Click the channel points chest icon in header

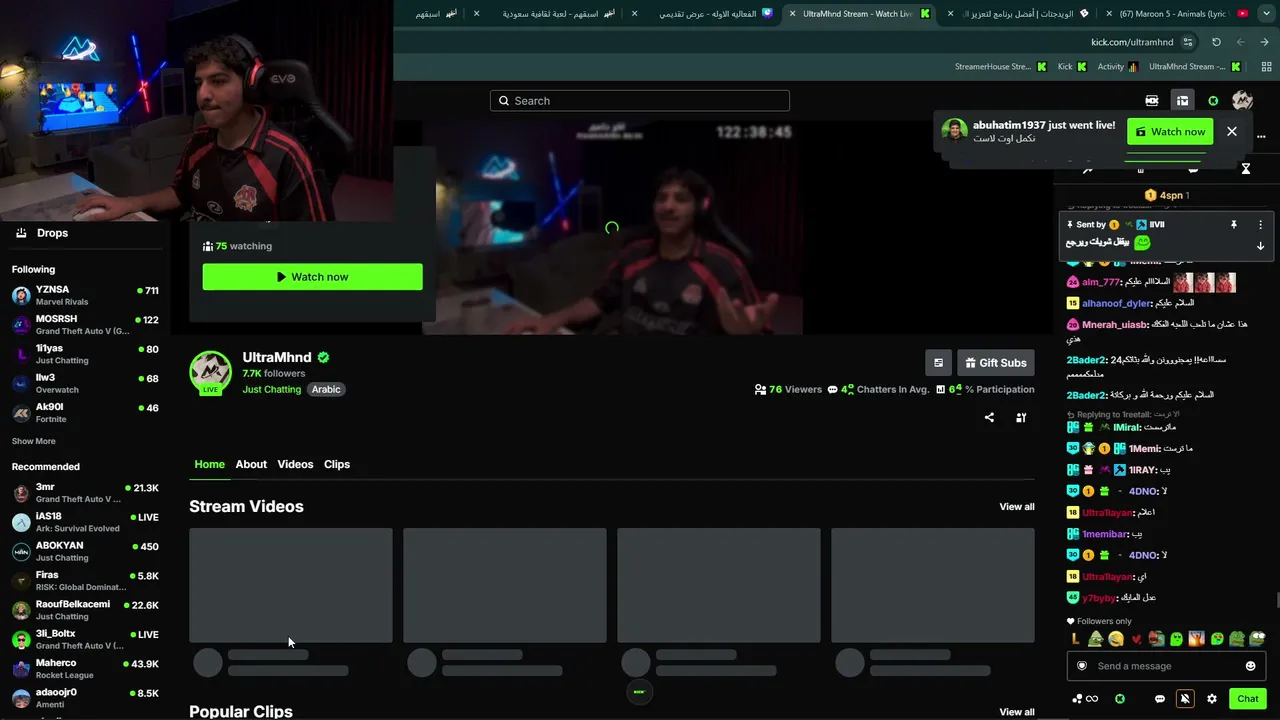click(x=1182, y=101)
